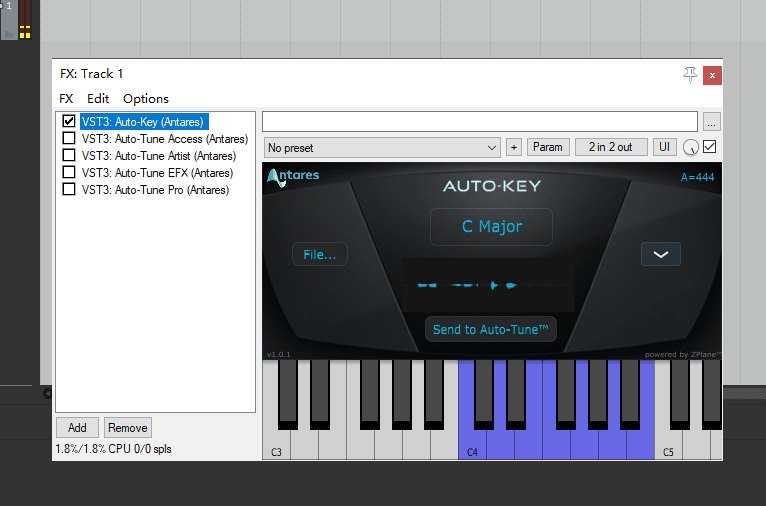
Task: Click the Remove FX button
Action: [x=128, y=428]
